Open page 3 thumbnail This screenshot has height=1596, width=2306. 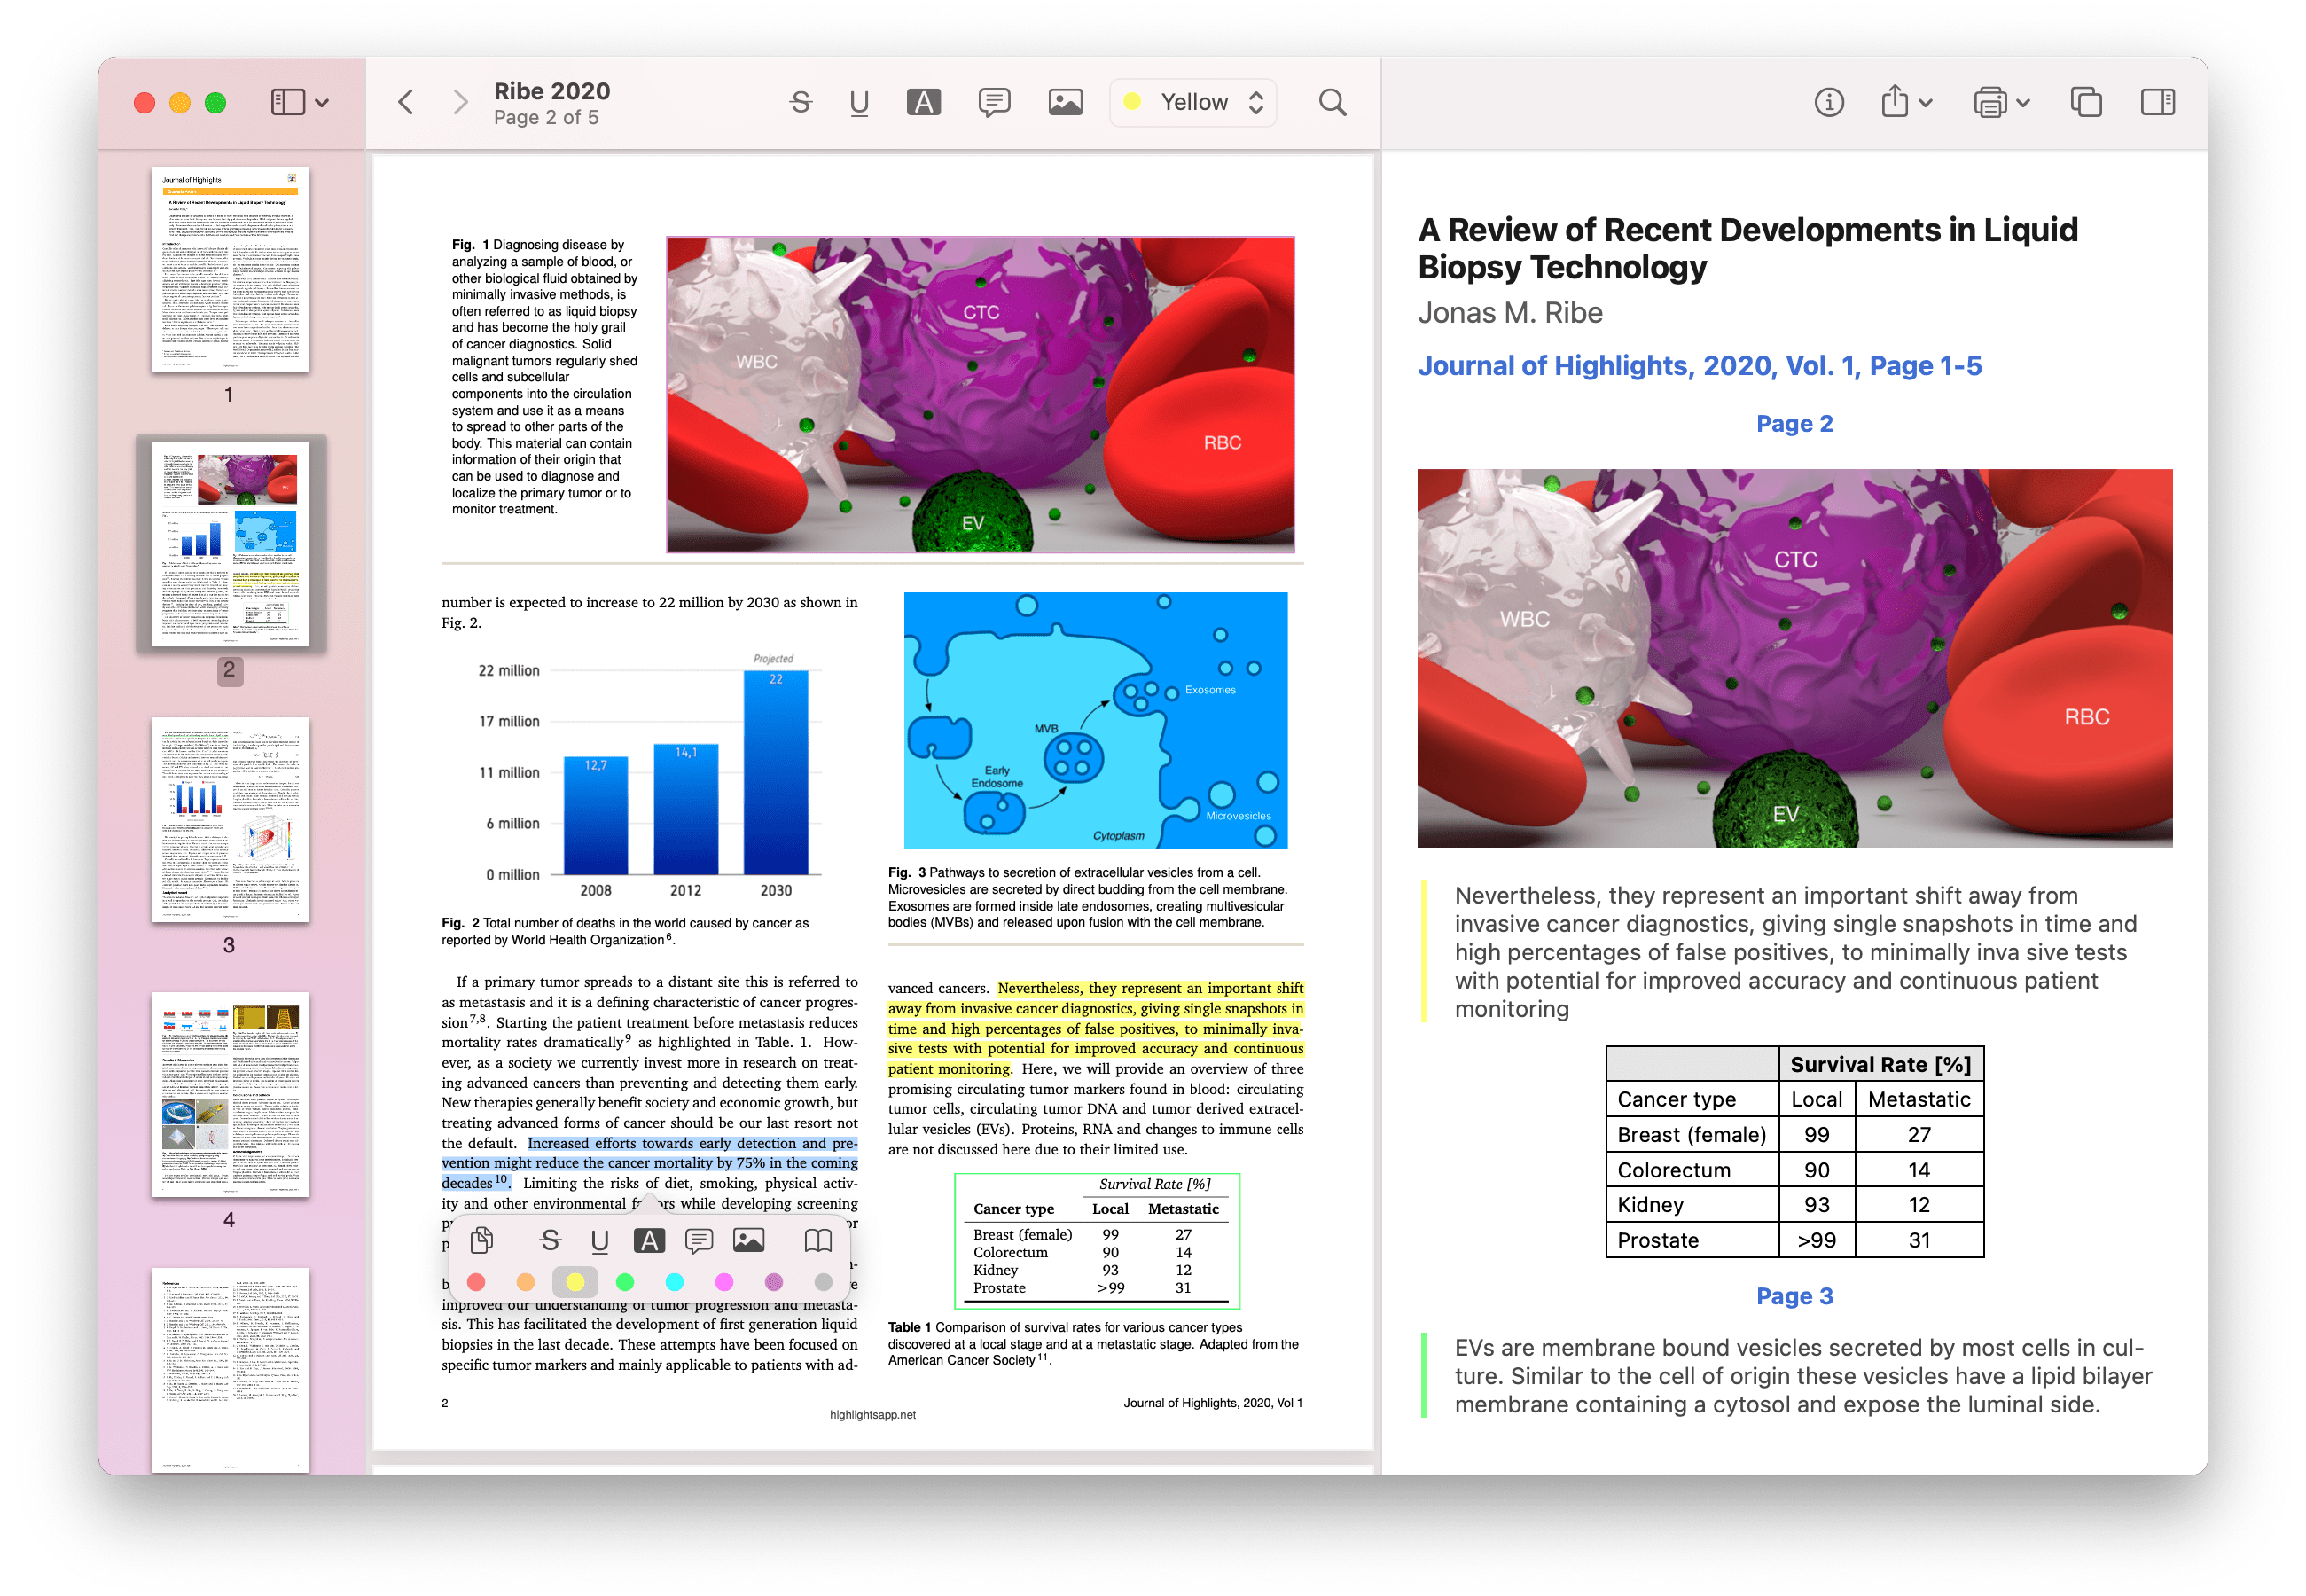[230, 820]
